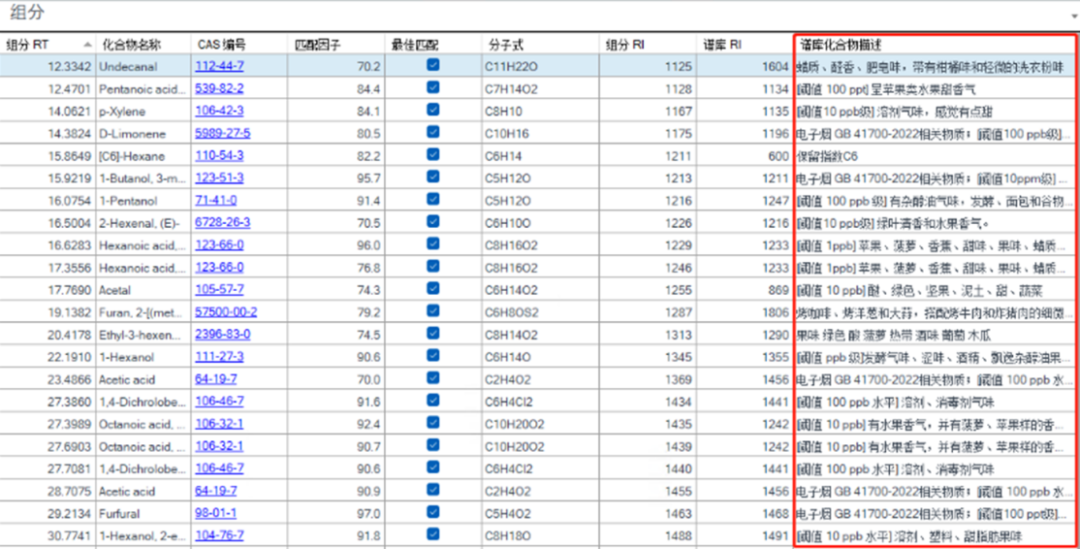Click the component RI value 1287
The width and height of the screenshot is (1080, 549).
(678, 313)
